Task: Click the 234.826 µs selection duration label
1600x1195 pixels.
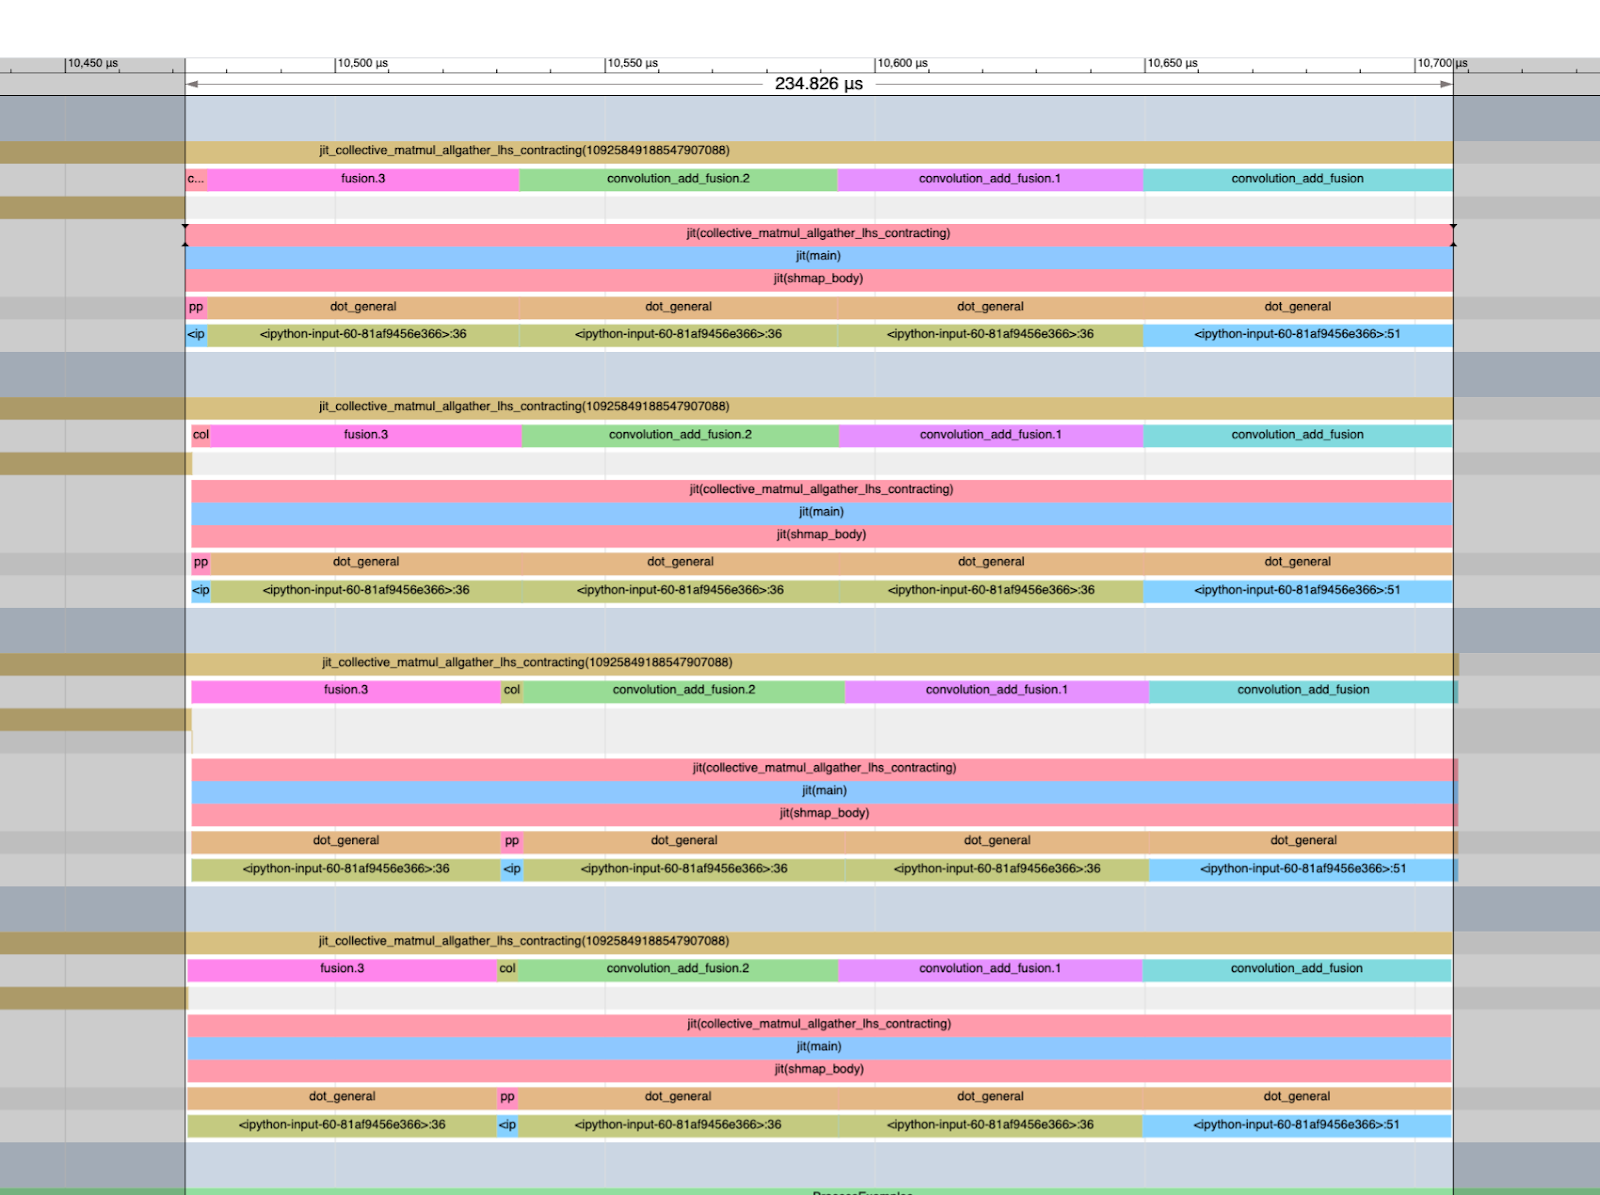Action: click(x=818, y=84)
